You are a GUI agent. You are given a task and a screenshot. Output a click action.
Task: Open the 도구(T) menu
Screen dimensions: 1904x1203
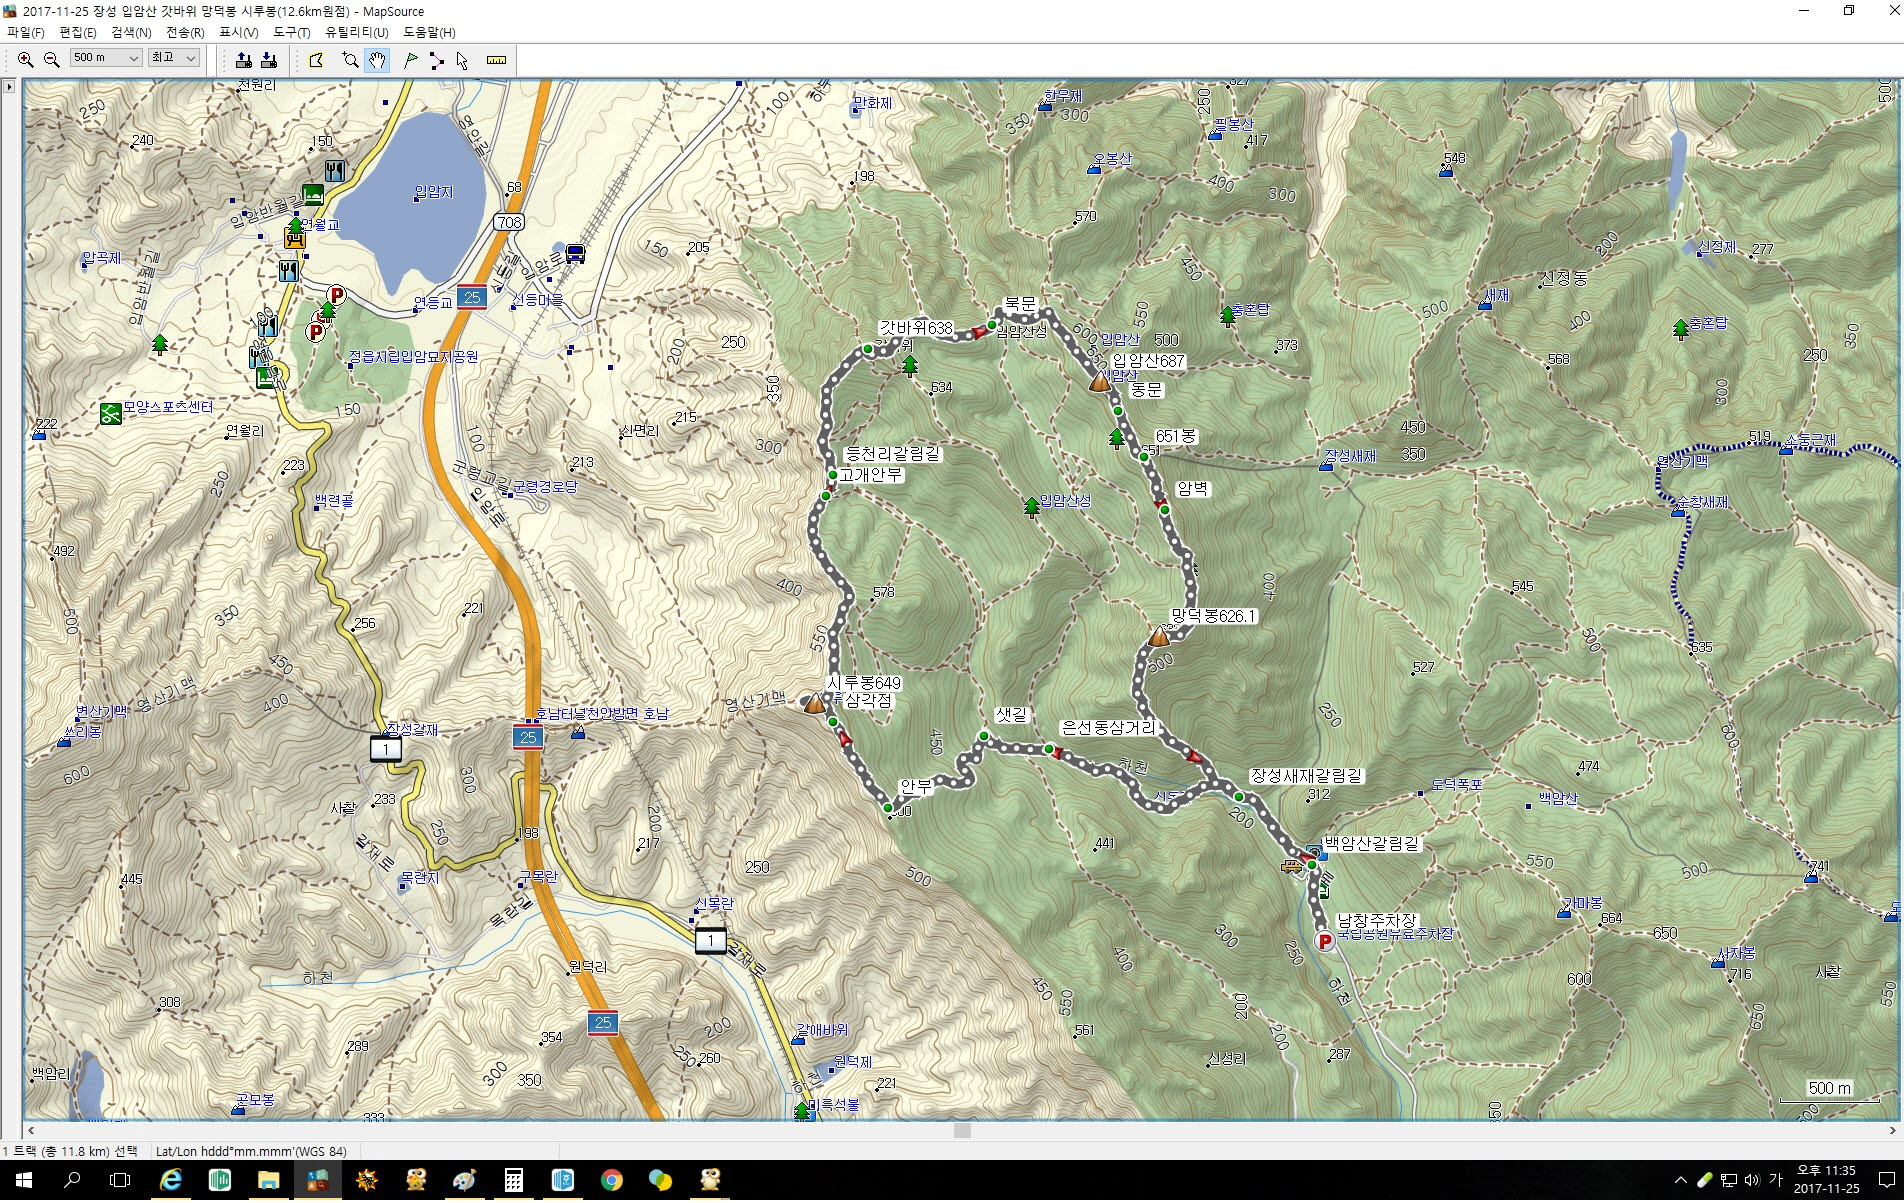click(292, 32)
